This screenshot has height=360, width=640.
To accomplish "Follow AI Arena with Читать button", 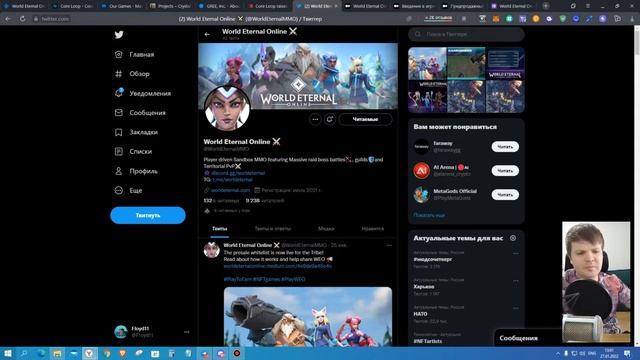I will (x=505, y=171).
